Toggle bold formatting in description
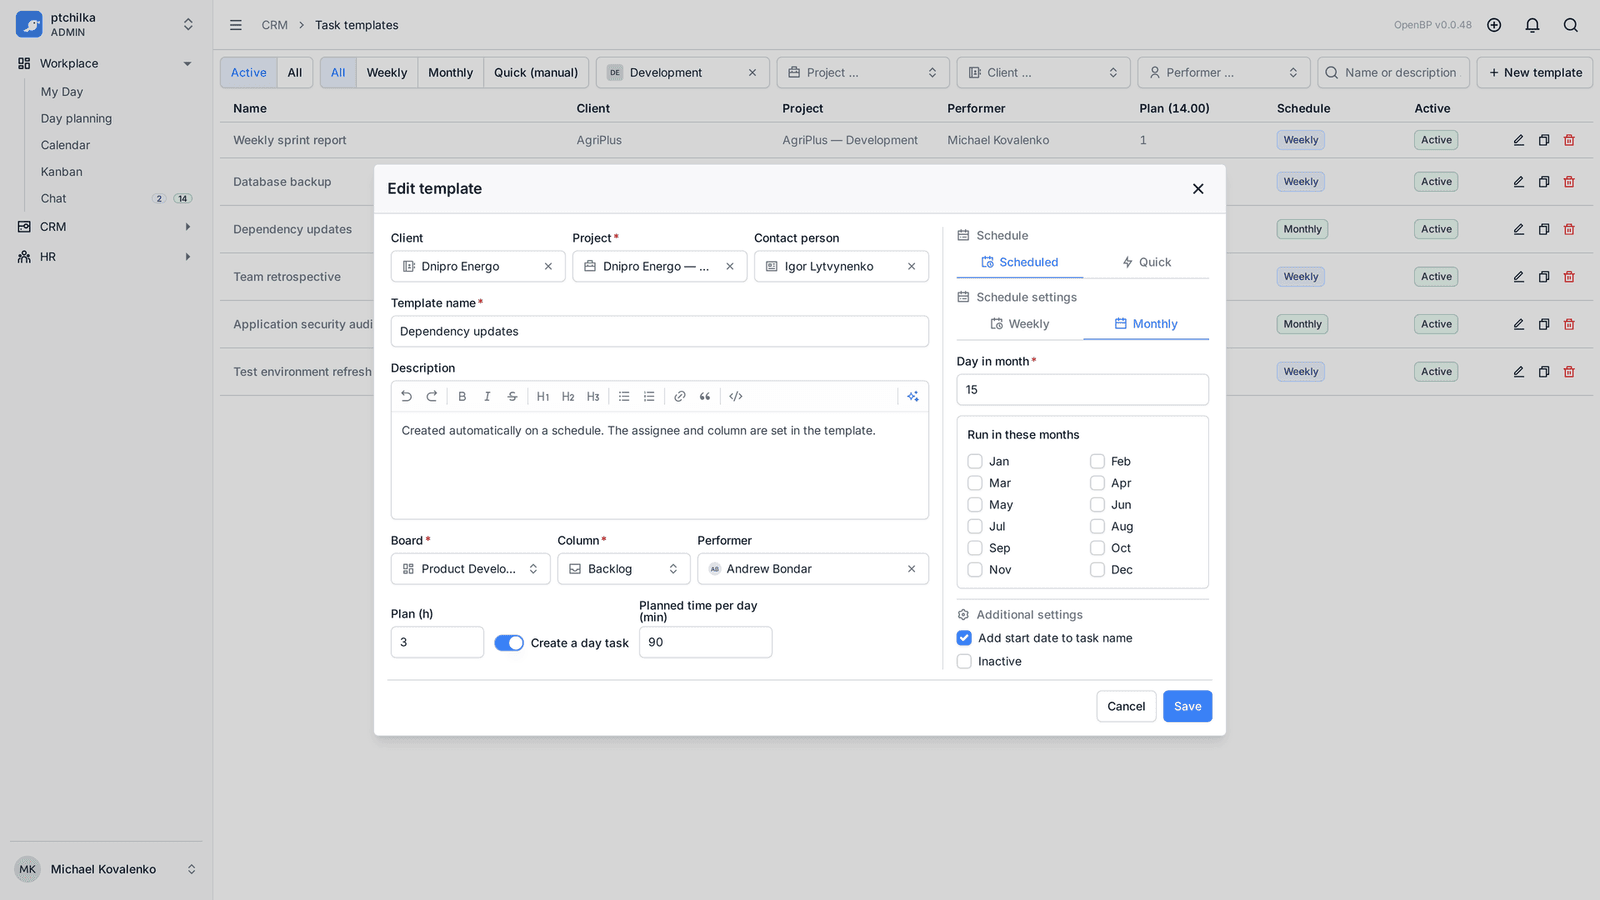Image resolution: width=1600 pixels, height=900 pixels. [x=462, y=396]
